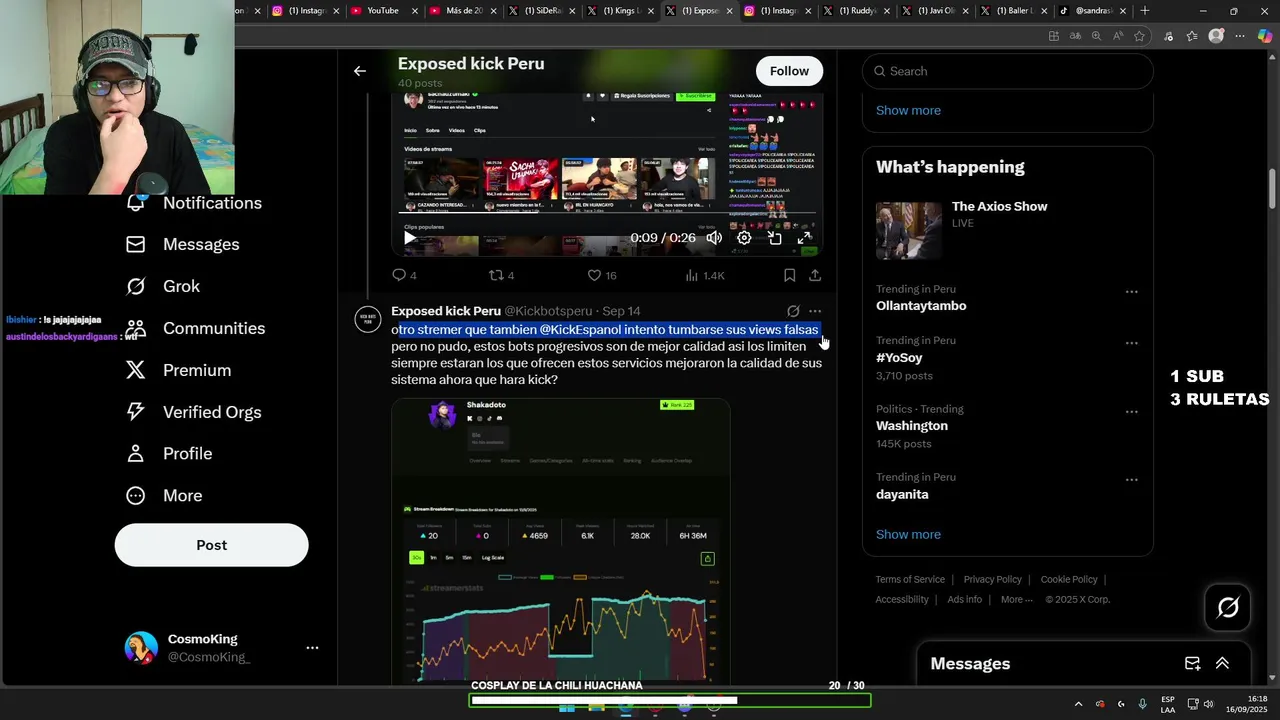
Task: Share the video post
Action: pos(815,275)
